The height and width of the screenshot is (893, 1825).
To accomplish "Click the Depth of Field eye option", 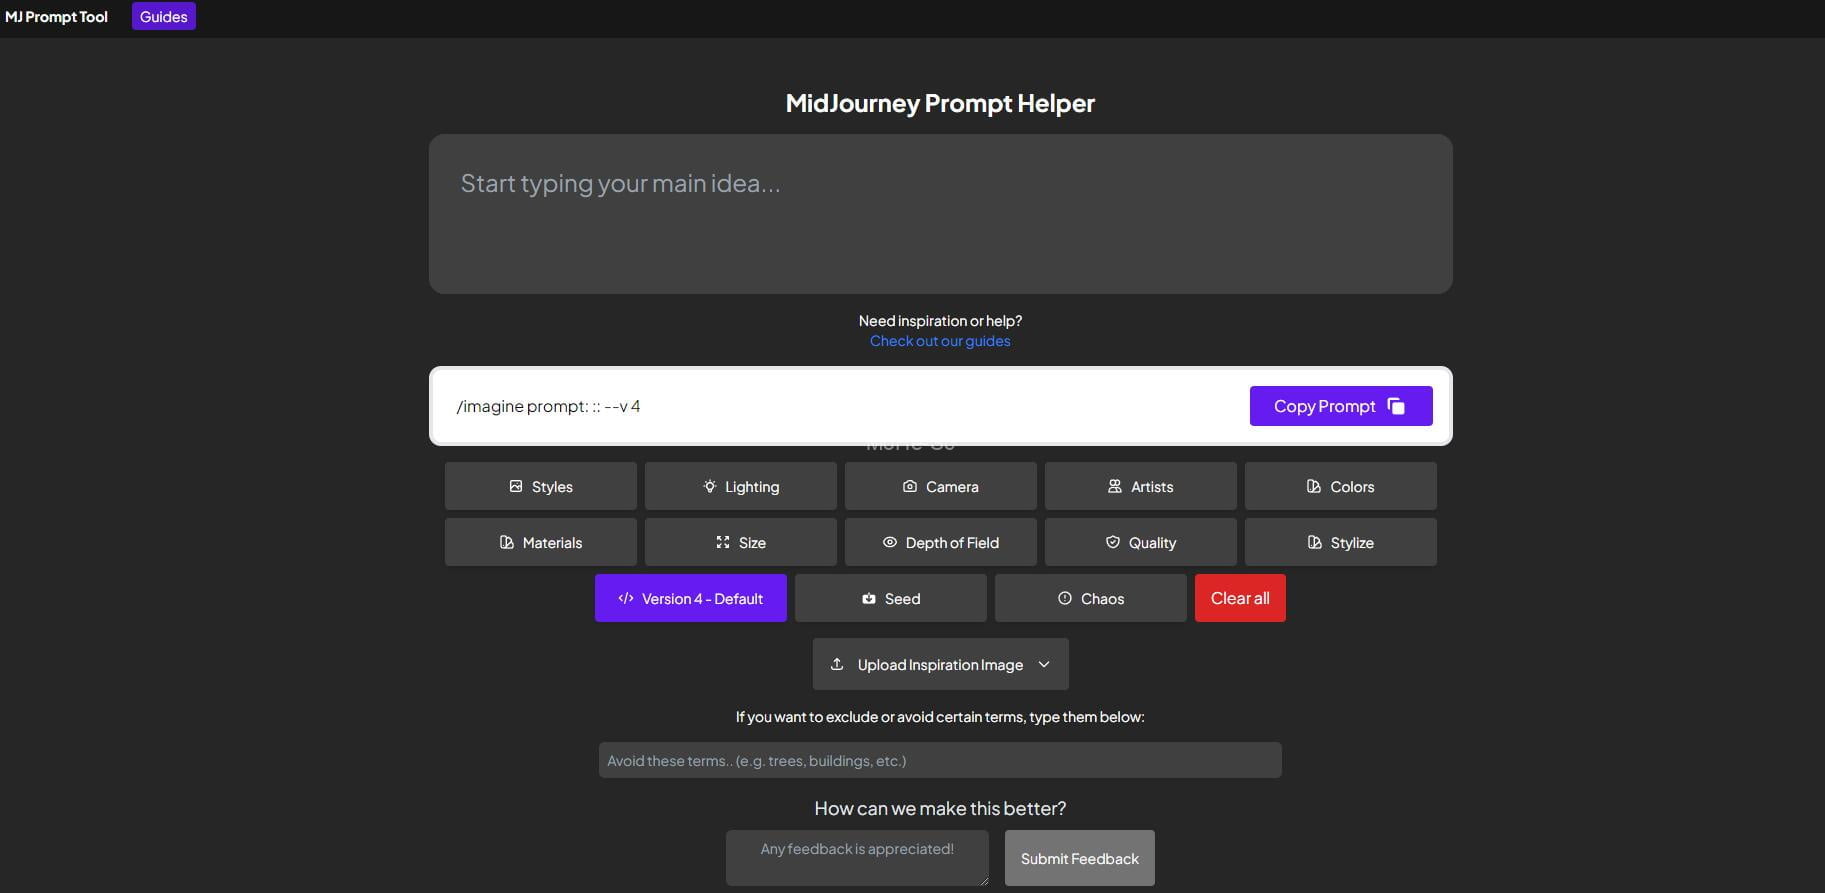I will (940, 542).
